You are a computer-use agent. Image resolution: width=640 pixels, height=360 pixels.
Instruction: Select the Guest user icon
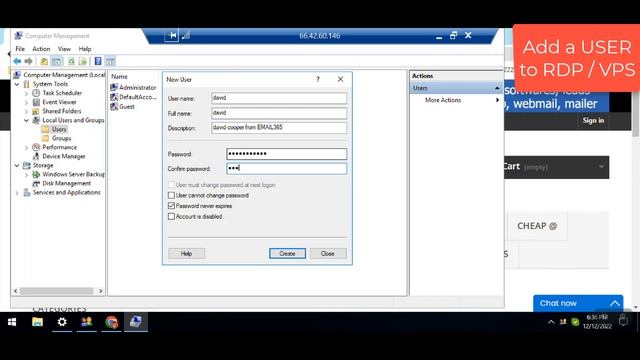114,106
